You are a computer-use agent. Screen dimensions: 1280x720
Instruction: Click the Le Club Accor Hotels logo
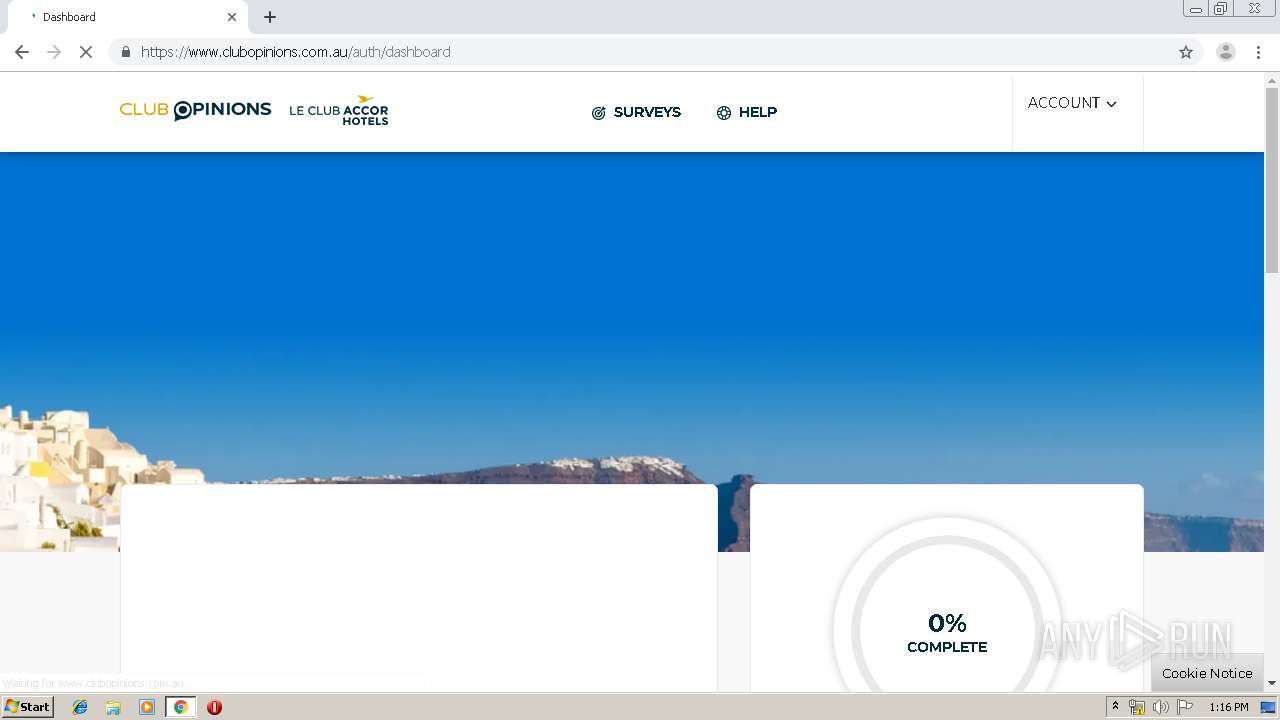click(339, 110)
